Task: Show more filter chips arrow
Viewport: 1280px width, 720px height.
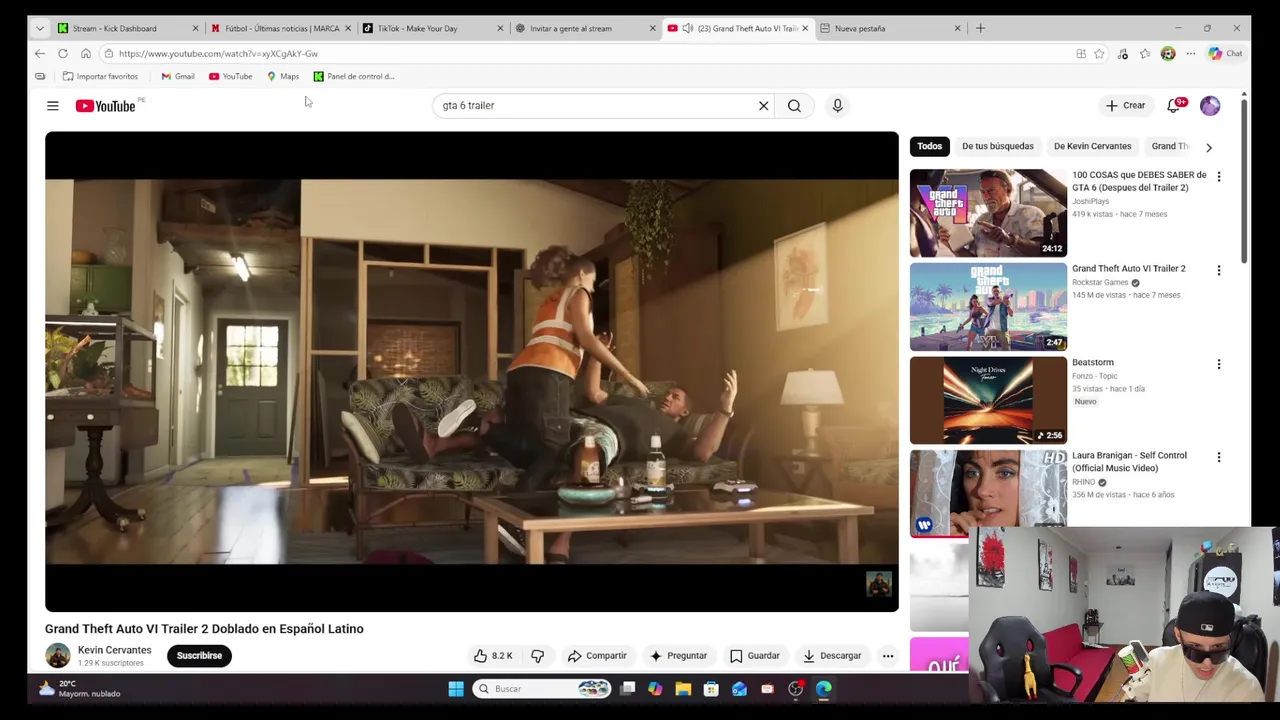Action: point(1208,147)
